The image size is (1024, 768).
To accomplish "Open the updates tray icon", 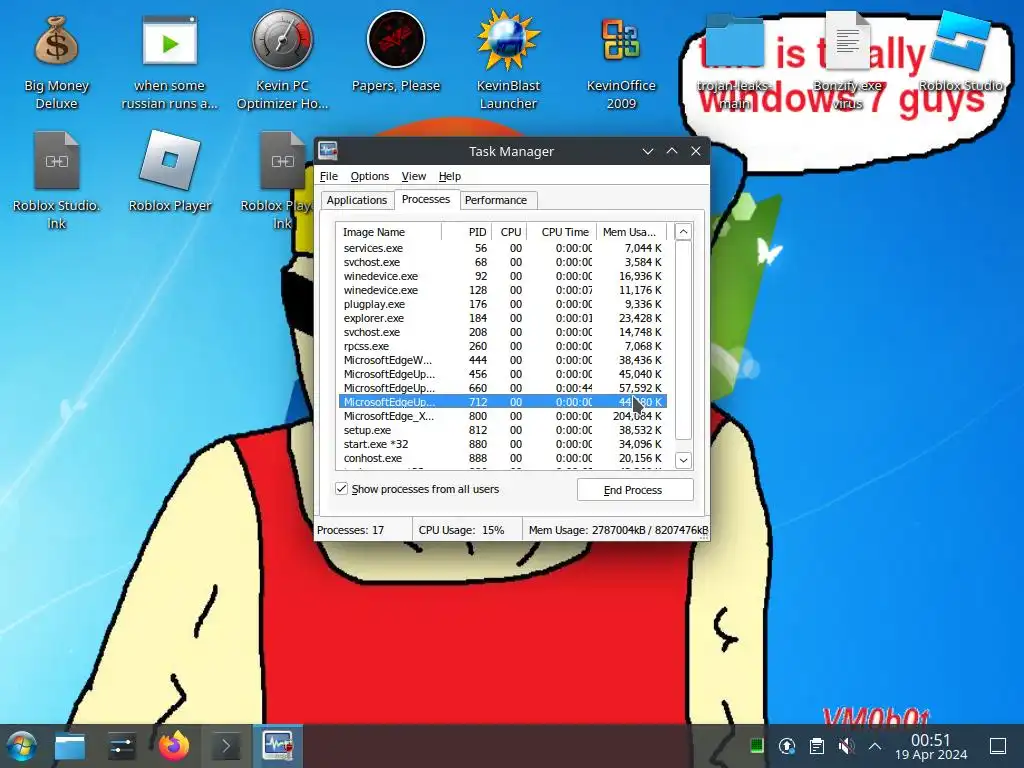I will click(x=787, y=746).
